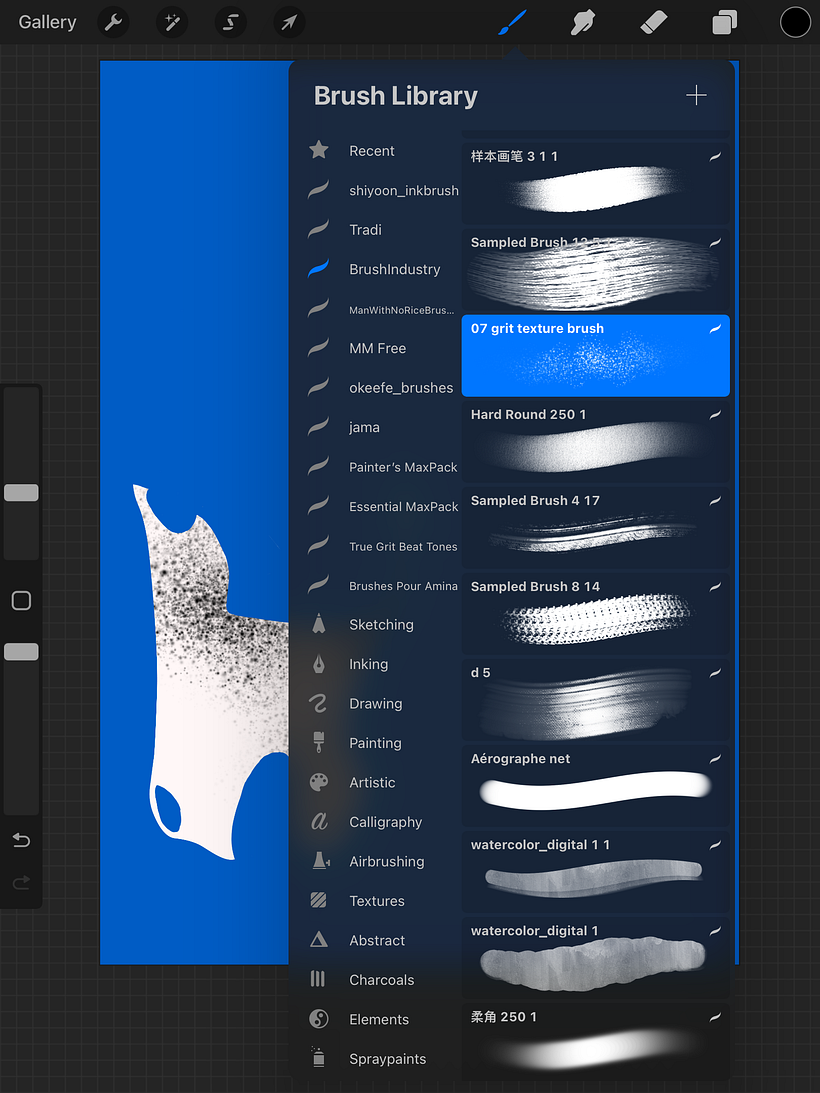820x1093 pixels.
Task: Open the Drawing brush set
Action: tap(381, 704)
